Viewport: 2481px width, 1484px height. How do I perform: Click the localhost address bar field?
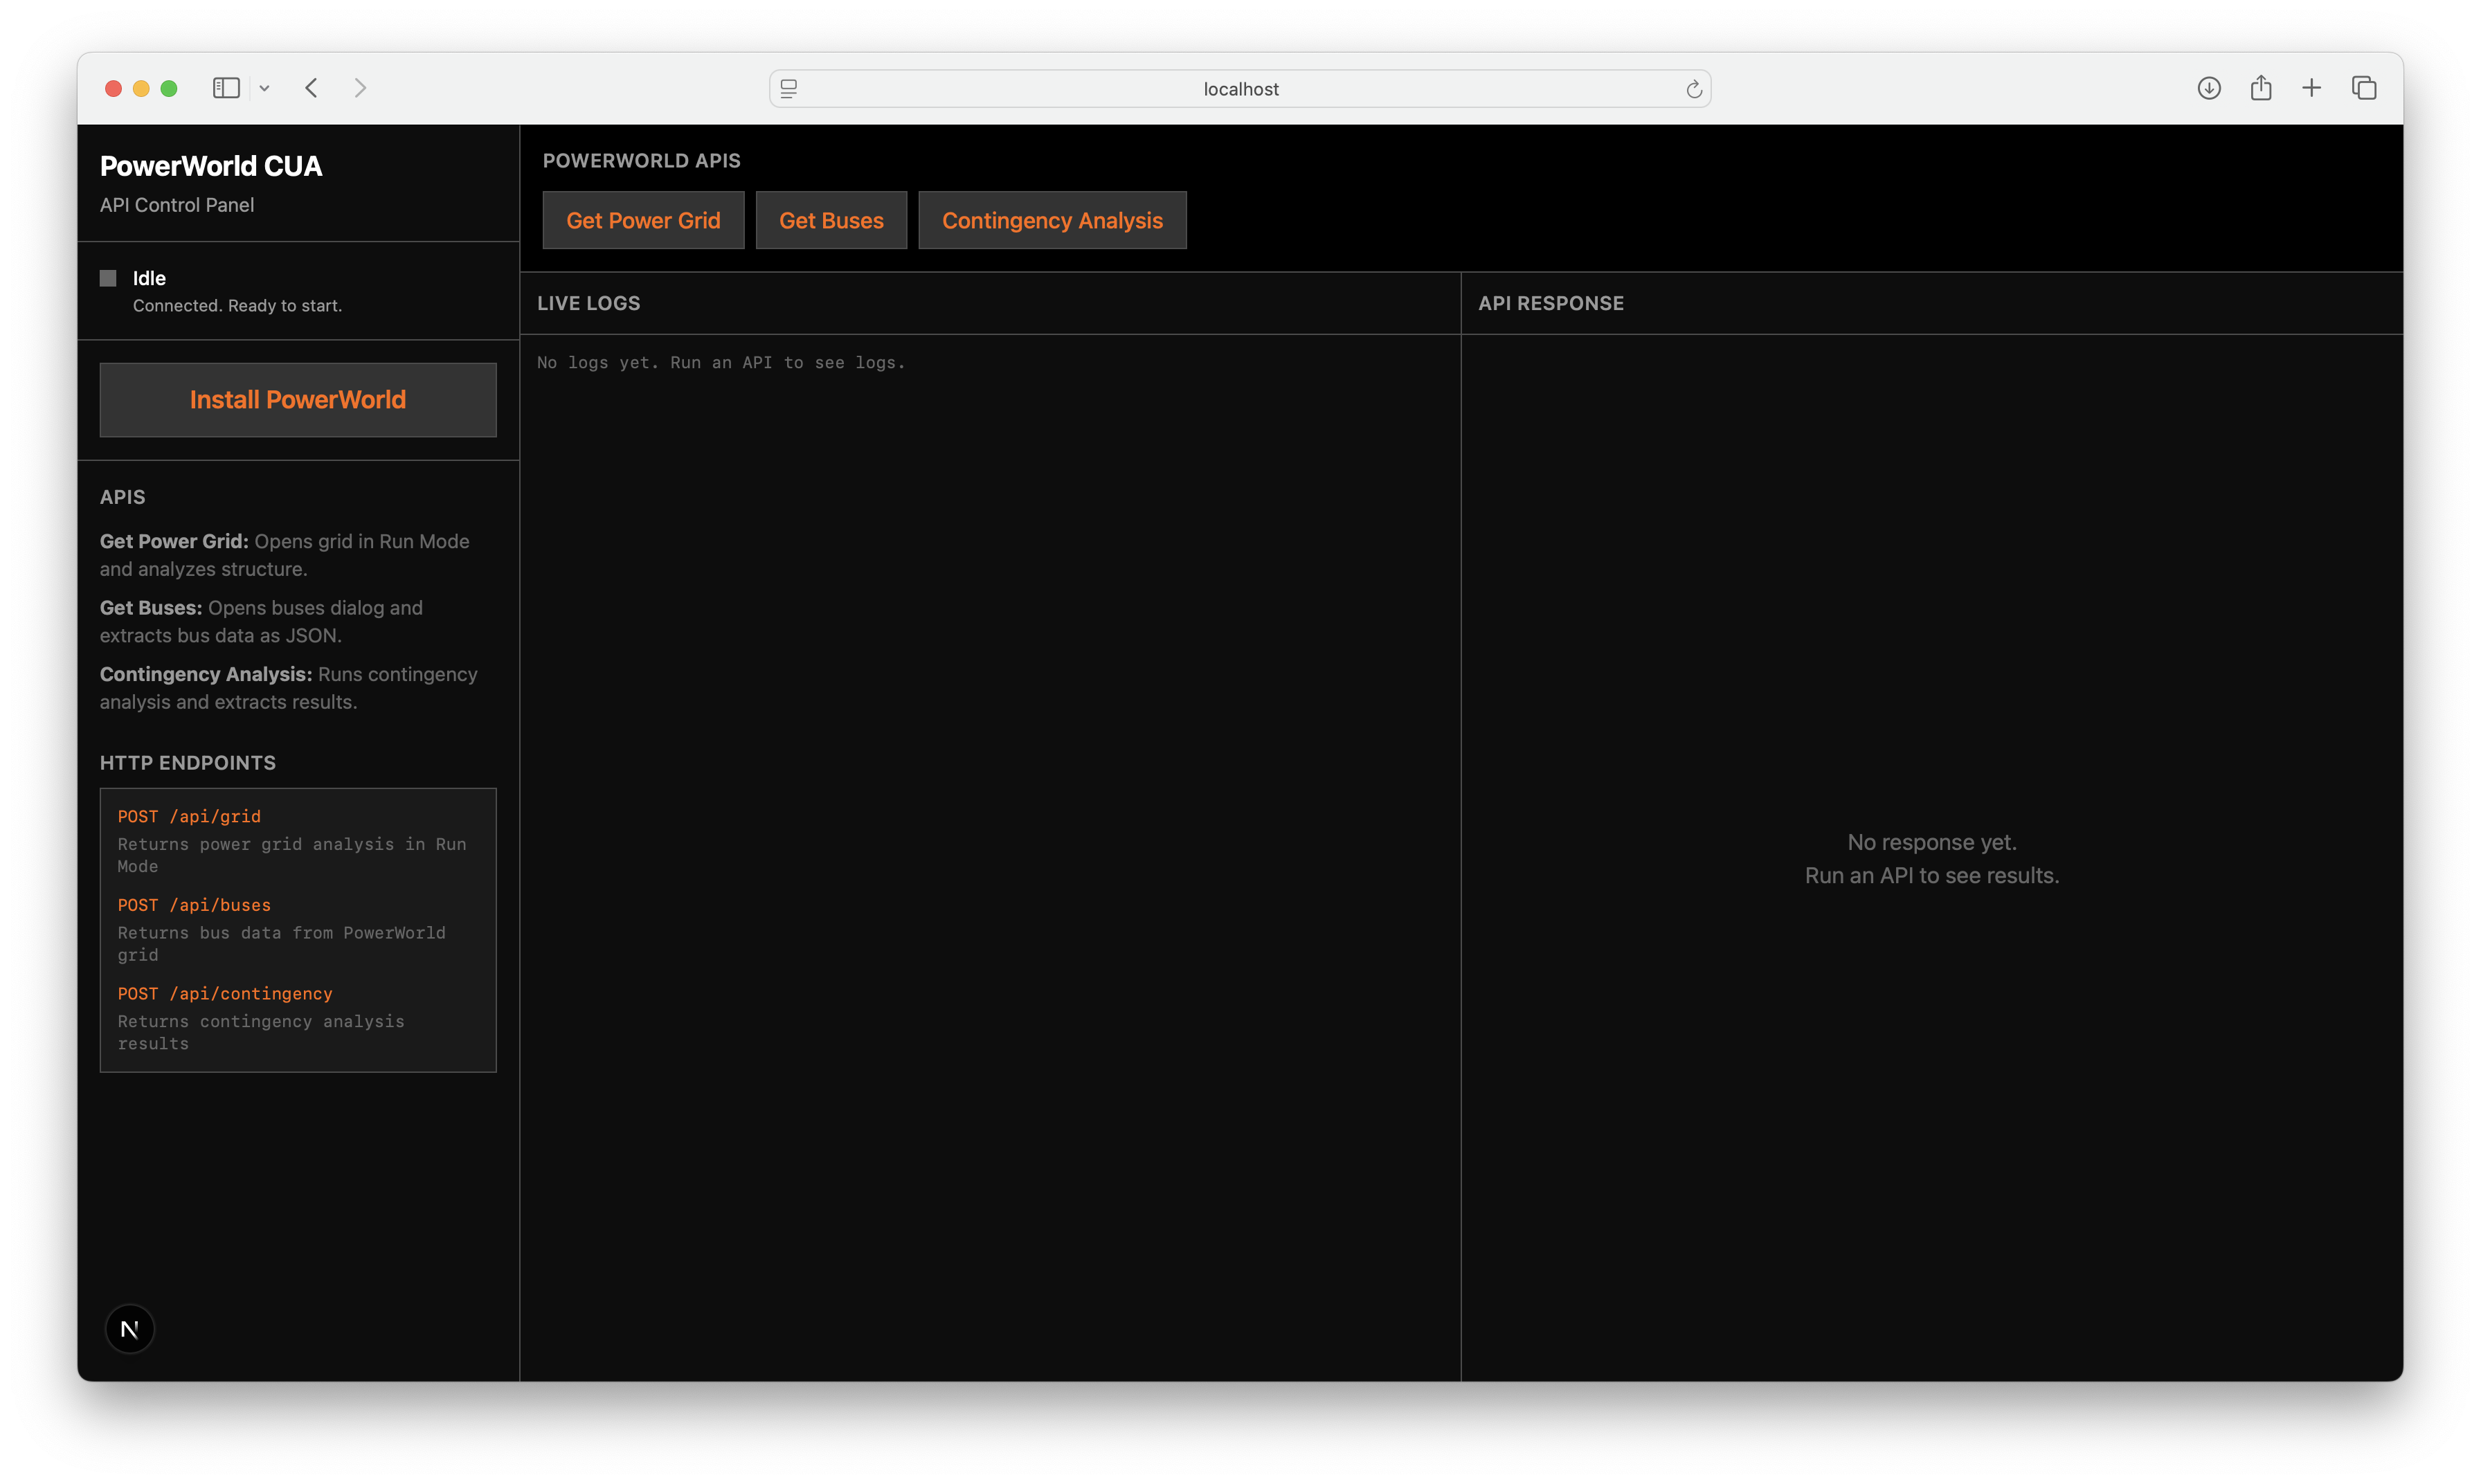[x=1240, y=89]
